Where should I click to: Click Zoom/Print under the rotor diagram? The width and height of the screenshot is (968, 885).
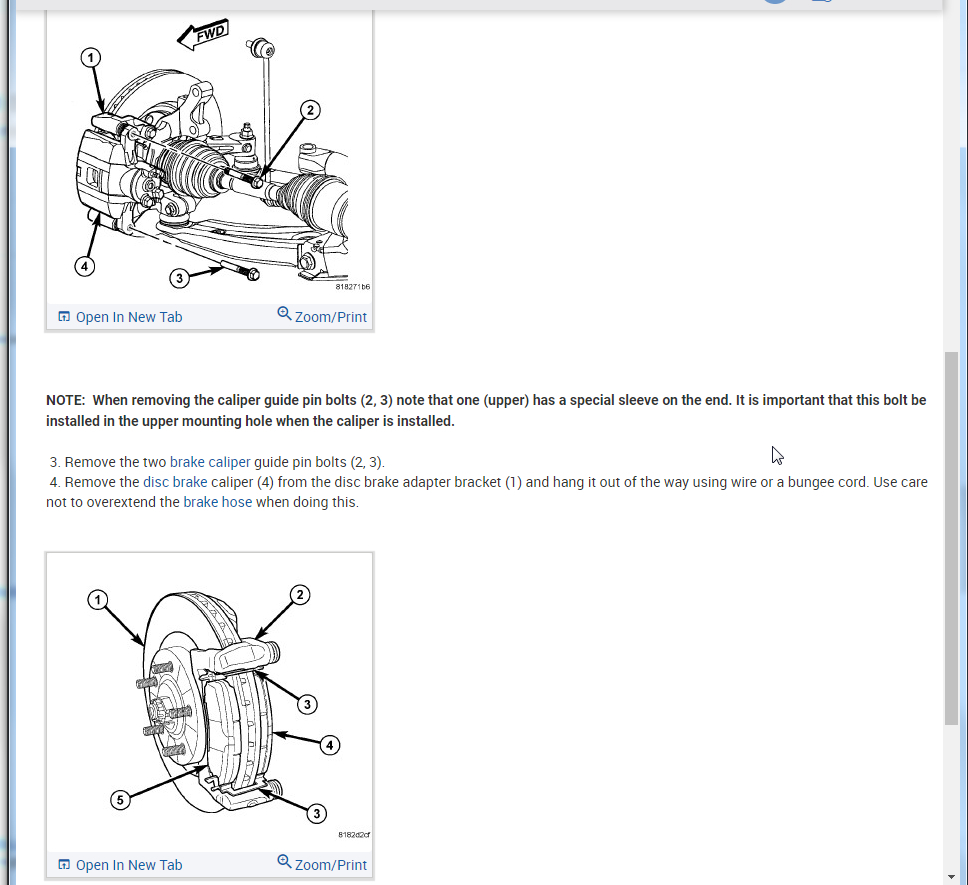point(322,864)
